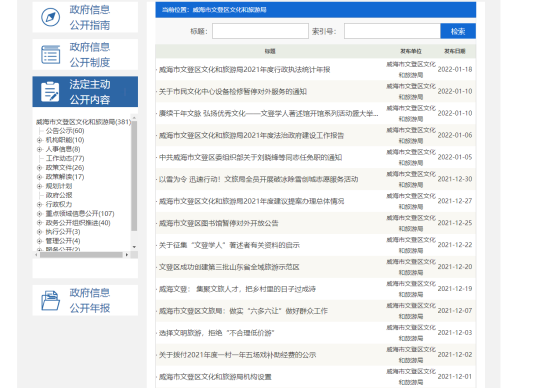Select 工作动态(77) in the tree
This screenshot has height=389, width=554.
pos(65,158)
